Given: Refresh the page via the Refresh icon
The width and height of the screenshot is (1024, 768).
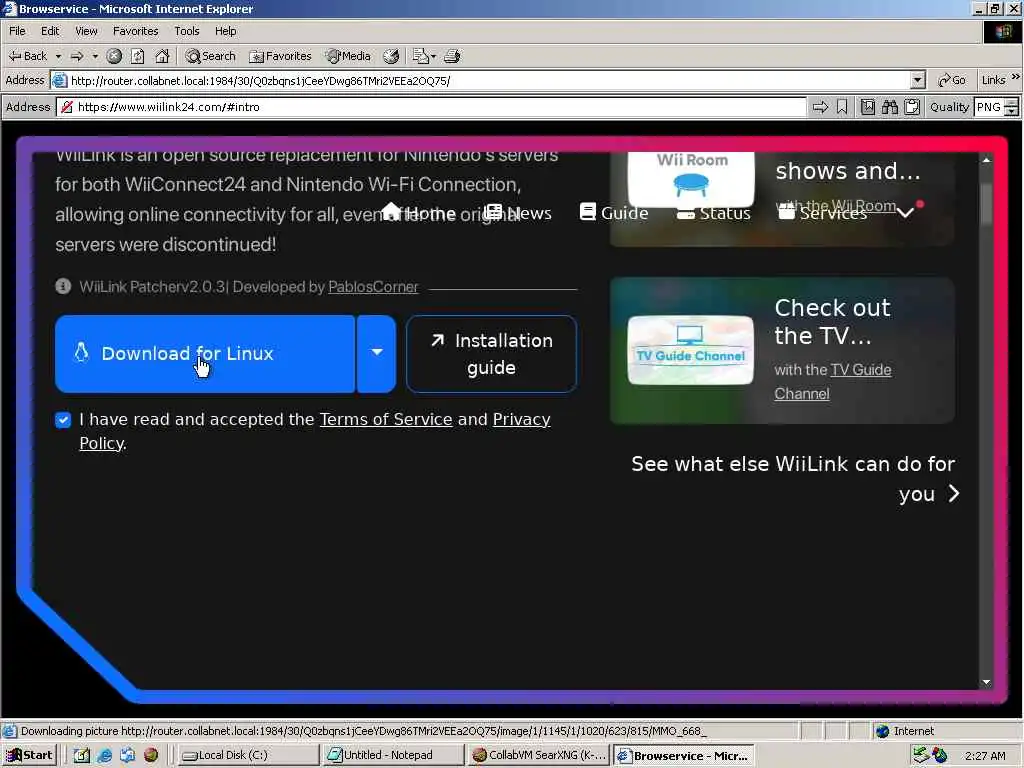Looking at the screenshot, I should coord(137,56).
